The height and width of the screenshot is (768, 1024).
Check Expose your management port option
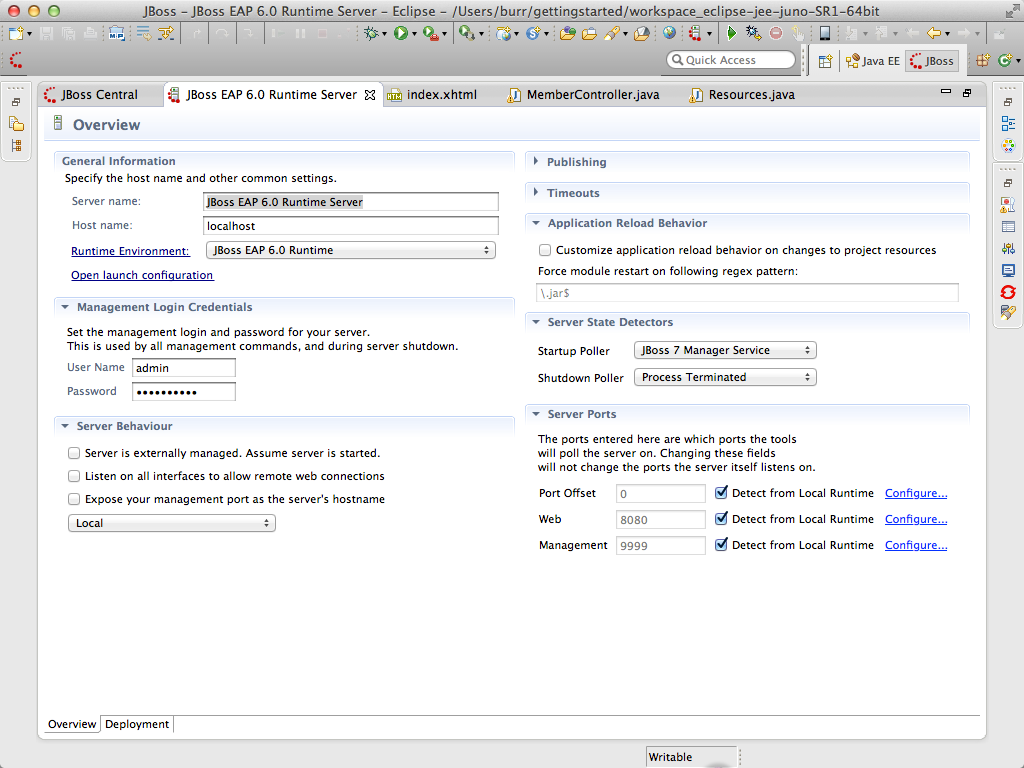coord(74,499)
